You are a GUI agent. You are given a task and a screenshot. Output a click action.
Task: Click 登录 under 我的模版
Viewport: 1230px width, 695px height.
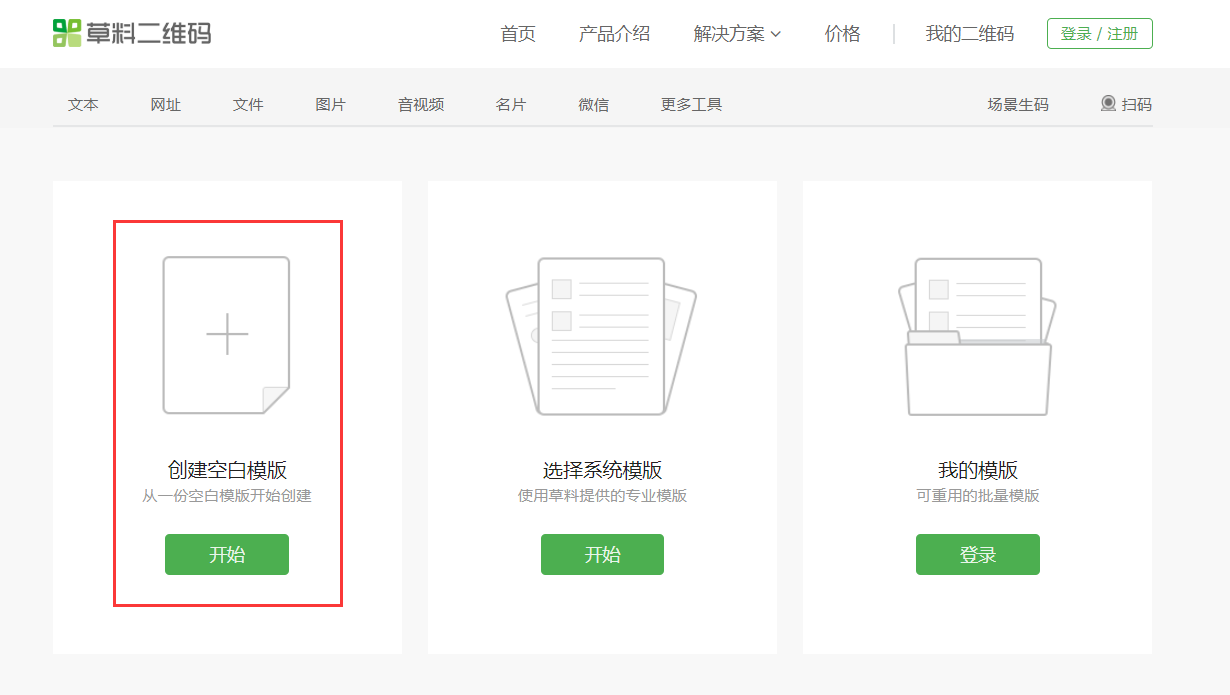977,554
